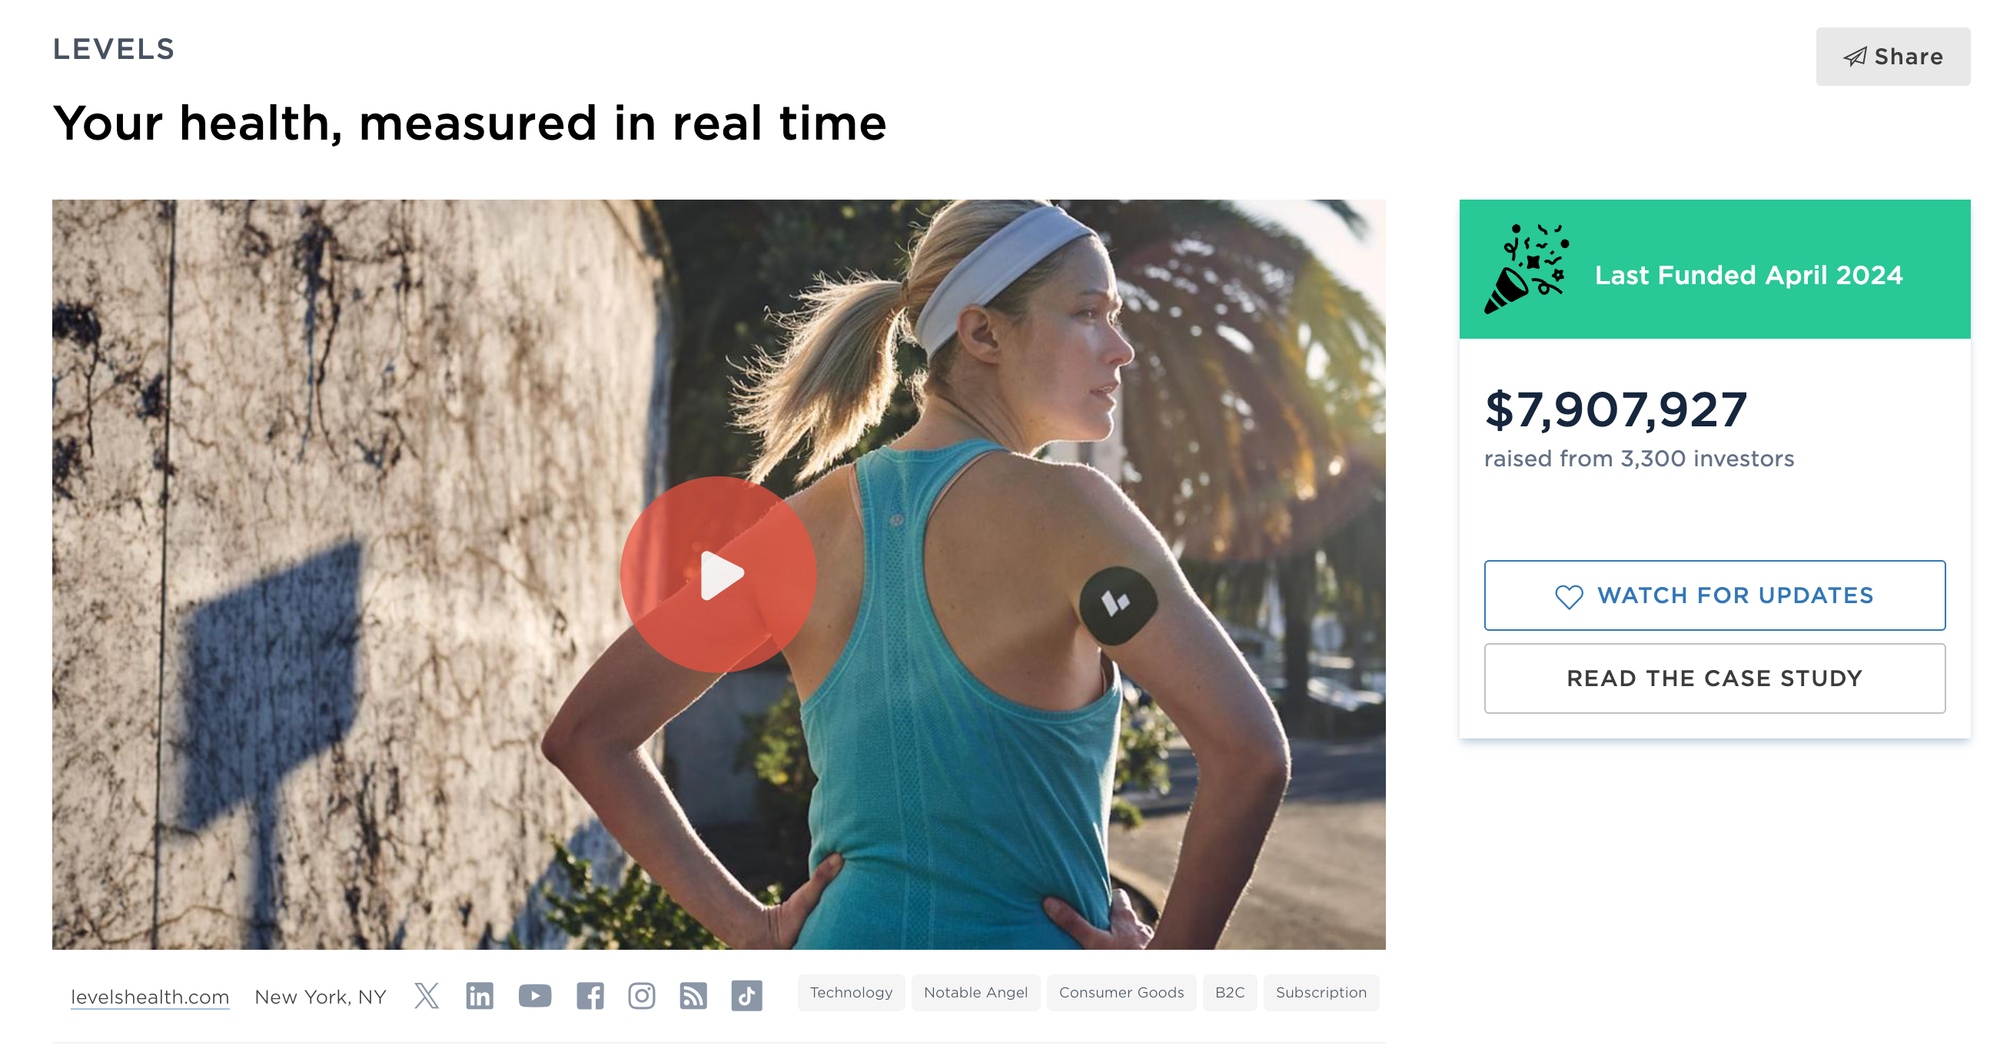
Task: Open the X (Twitter) profile icon
Action: point(427,996)
